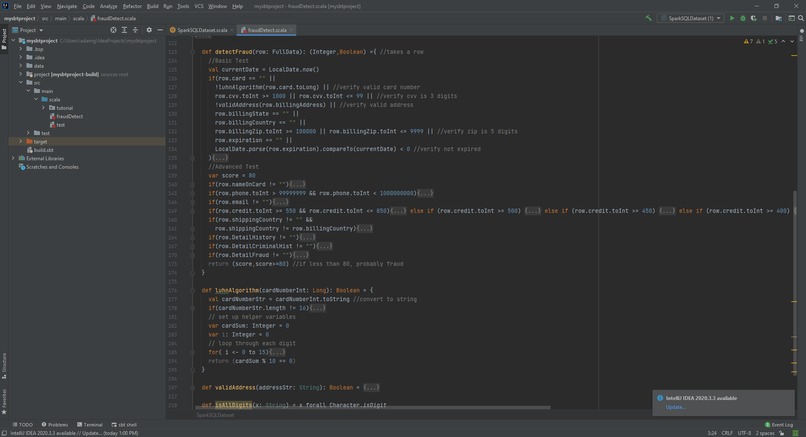Click locate-file target icon in Project panel
Viewport: 806px width, 437px height.
click(113, 30)
